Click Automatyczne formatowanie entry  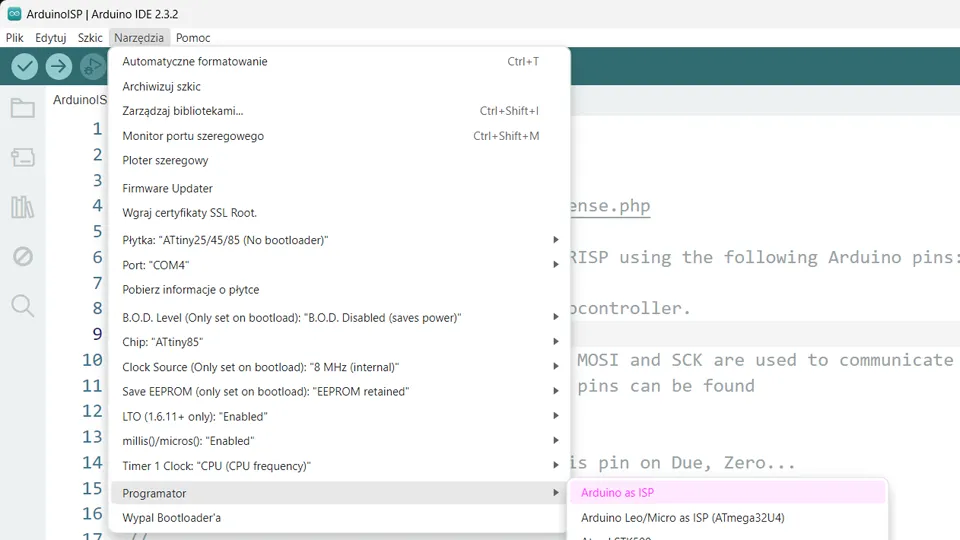pos(195,61)
